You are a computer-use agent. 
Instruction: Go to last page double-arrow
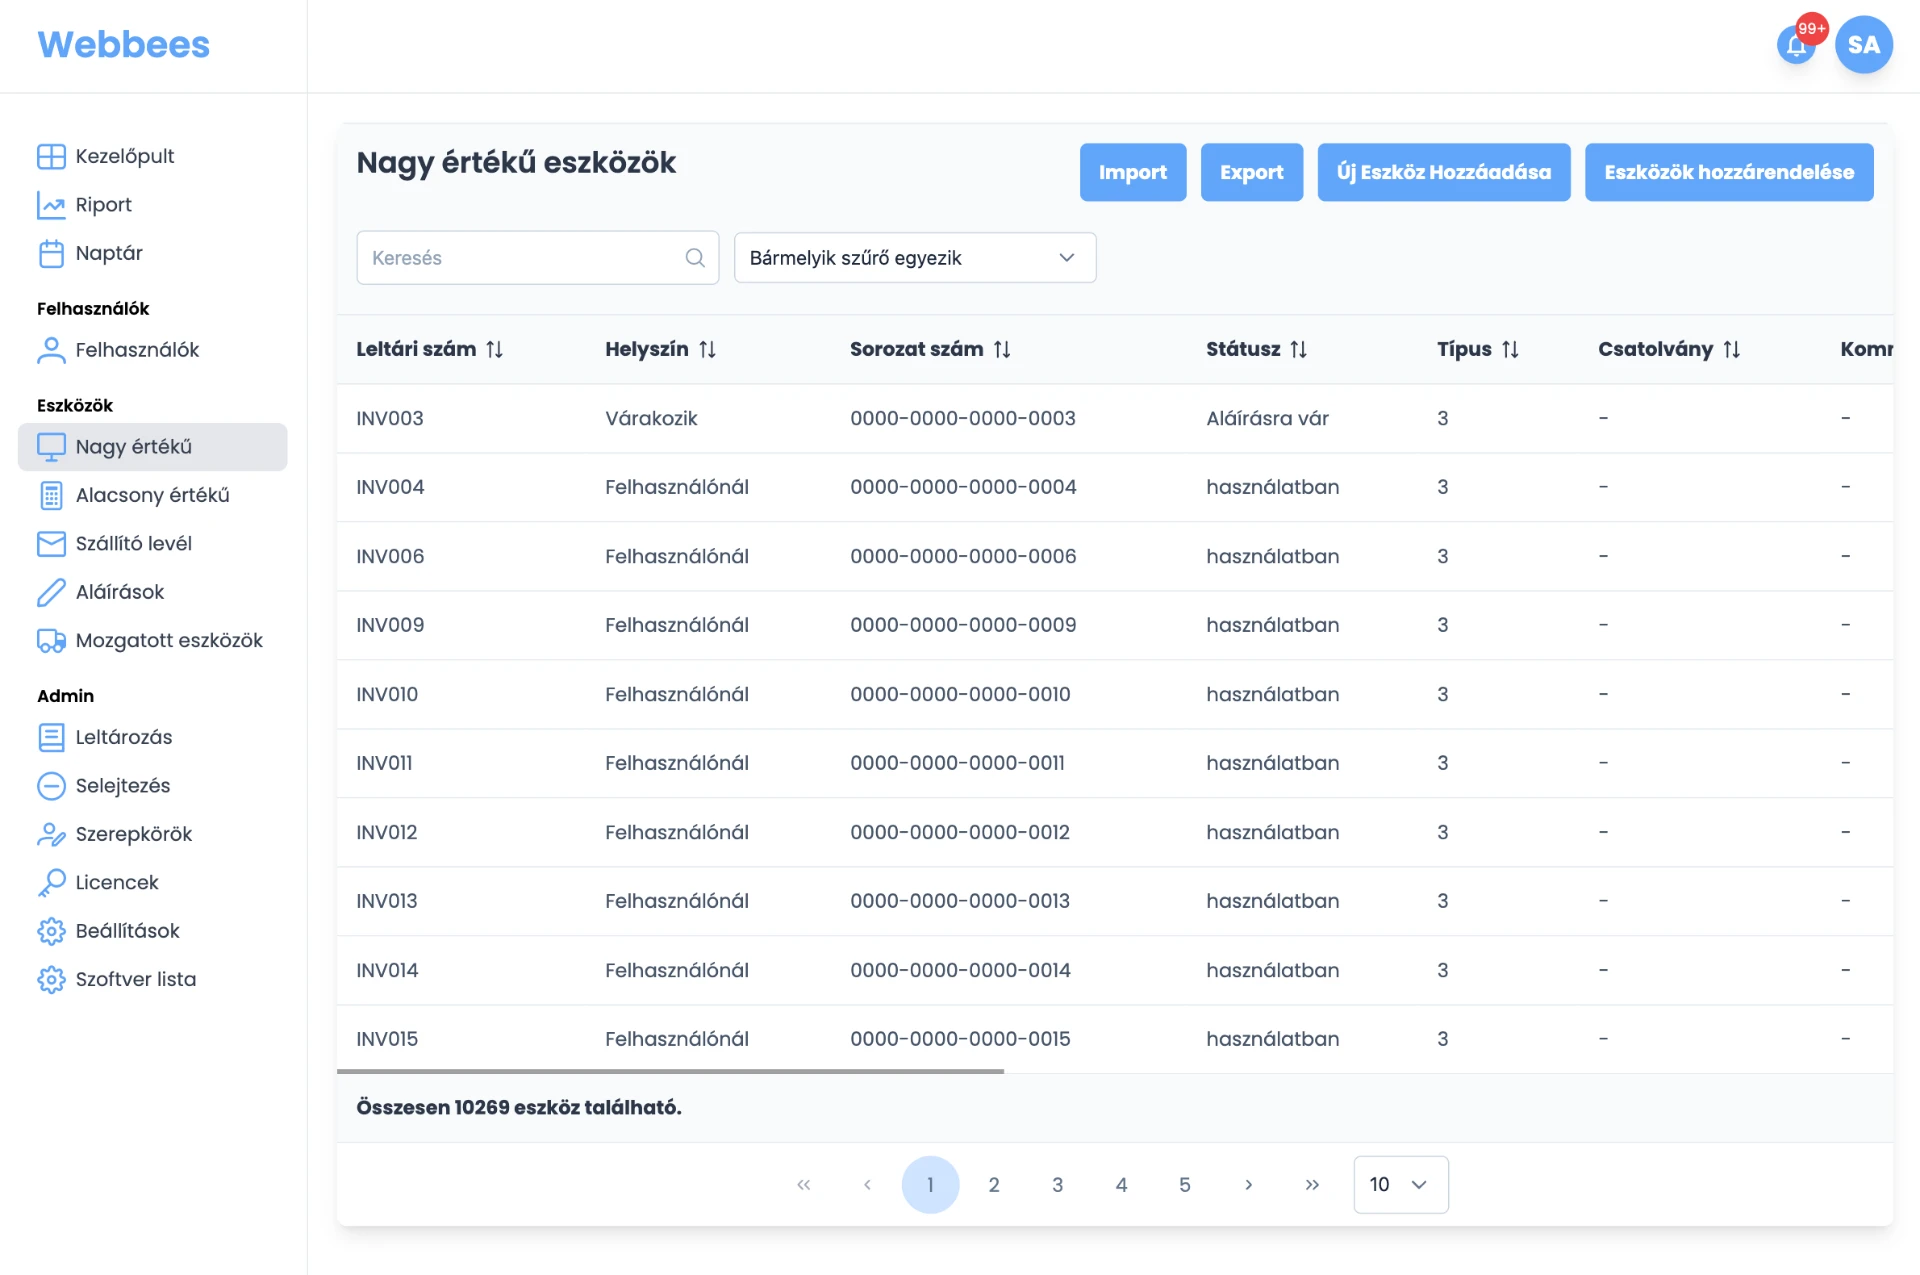[1312, 1185]
